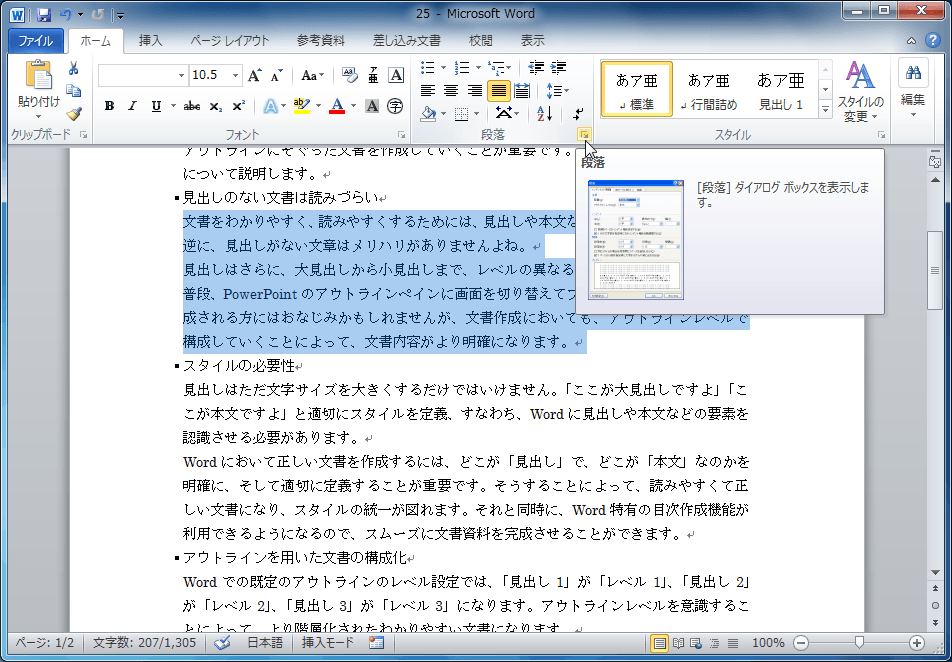Center align the paragraph

click(452, 91)
